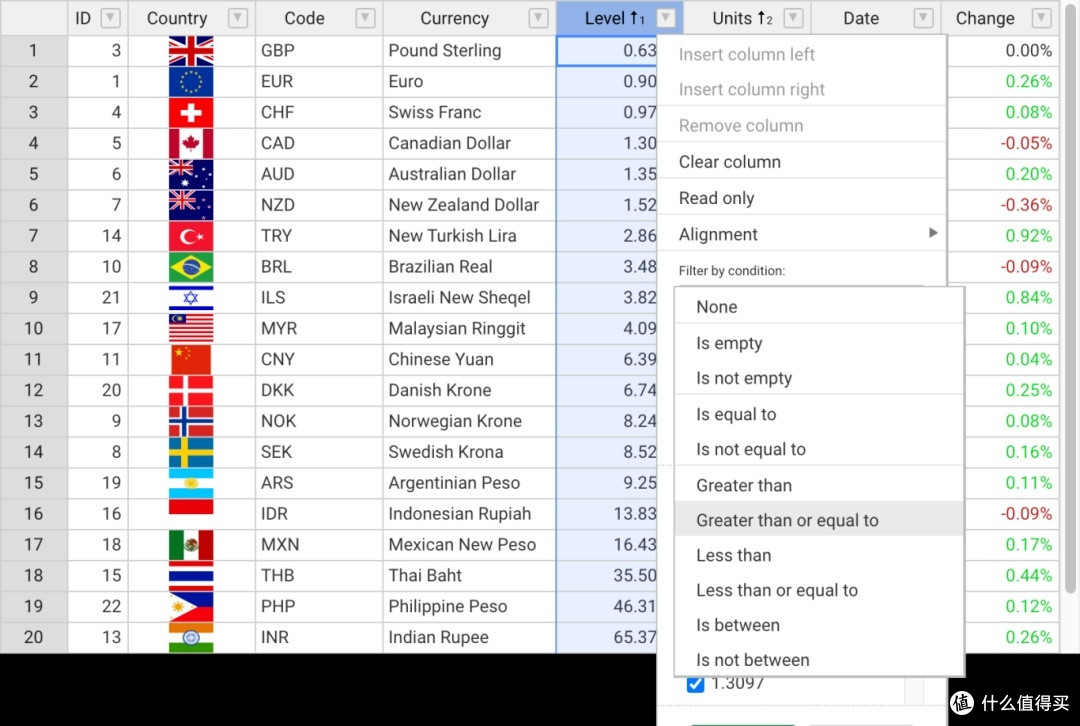This screenshot has width=1080, height=726.
Task: Open the ID column filter dropdown button
Action: 110,18
